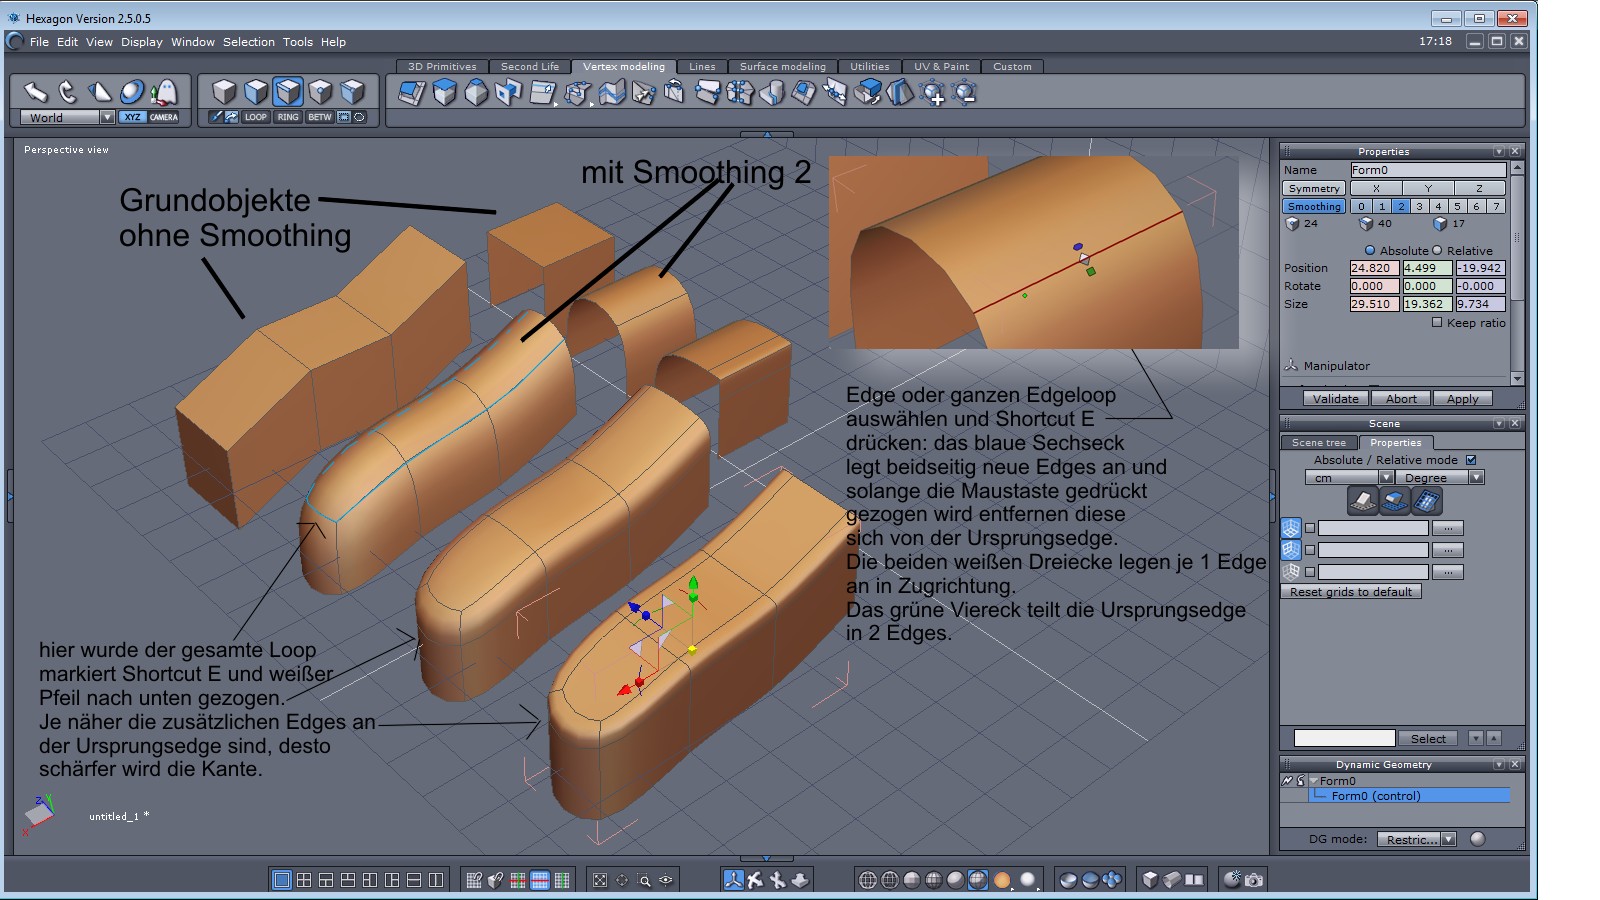Click the middle grid plane icon
This screenshot has width=1600, height=900.
[x=1394, y=501]
